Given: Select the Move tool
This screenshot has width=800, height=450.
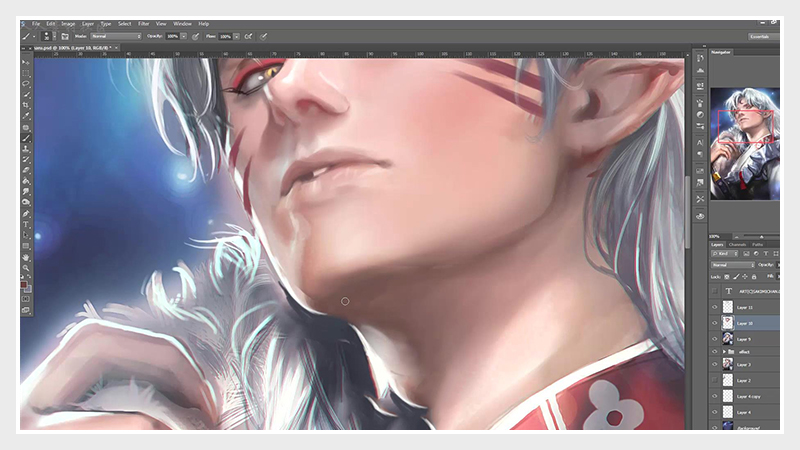Looking at the screenshot, I should pyautogui.click(x=26, y=62).
